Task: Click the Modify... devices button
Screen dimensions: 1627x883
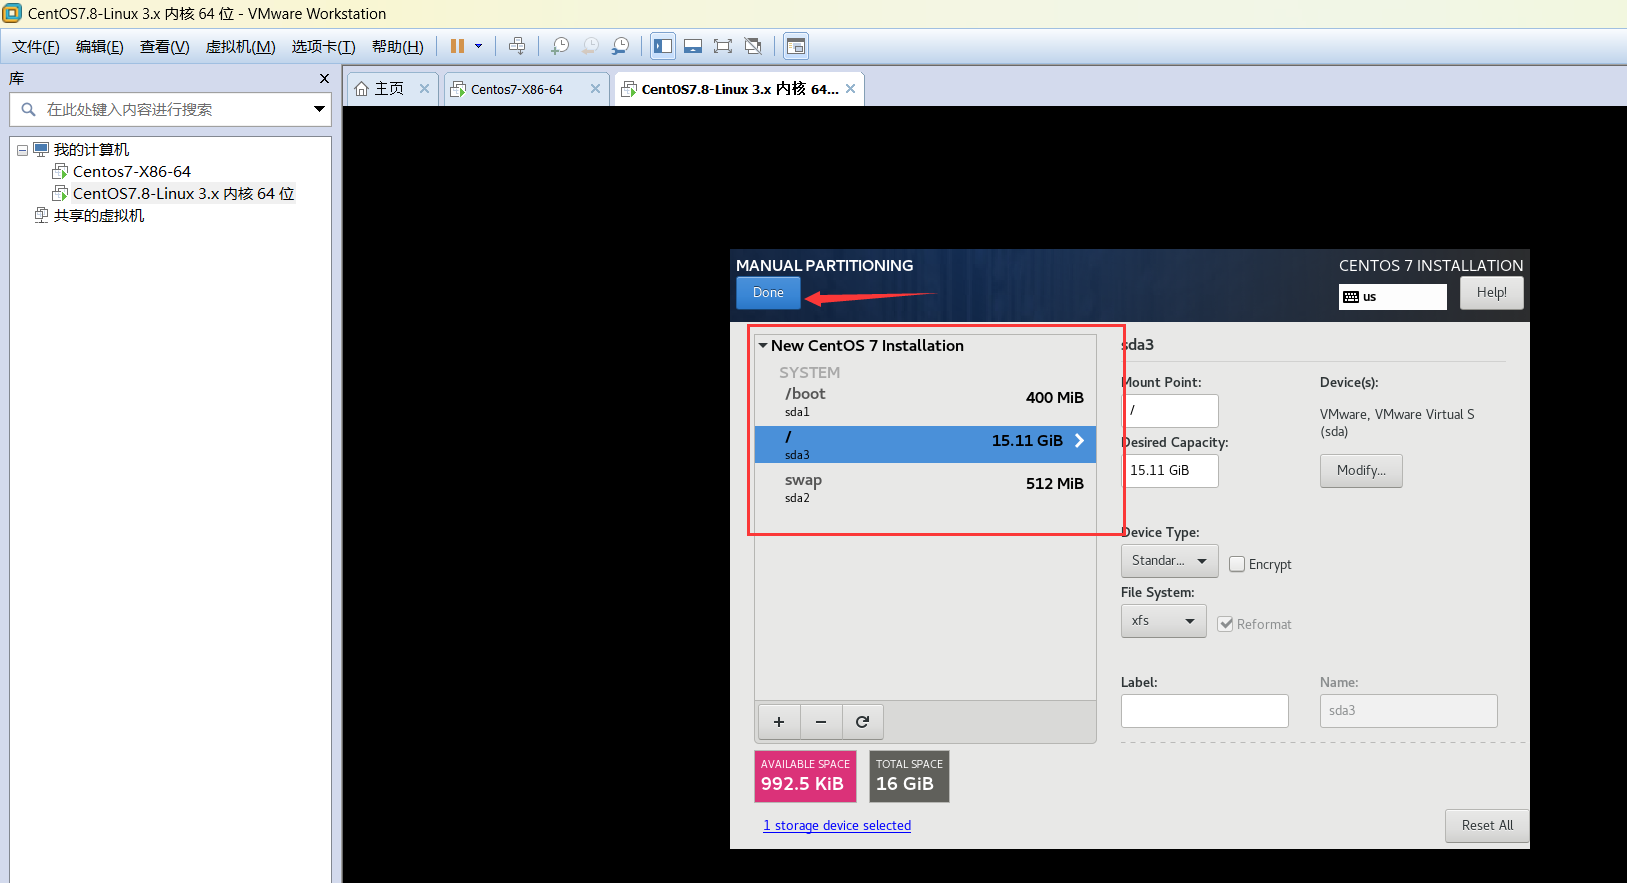Action: (x=1361, y=471)
